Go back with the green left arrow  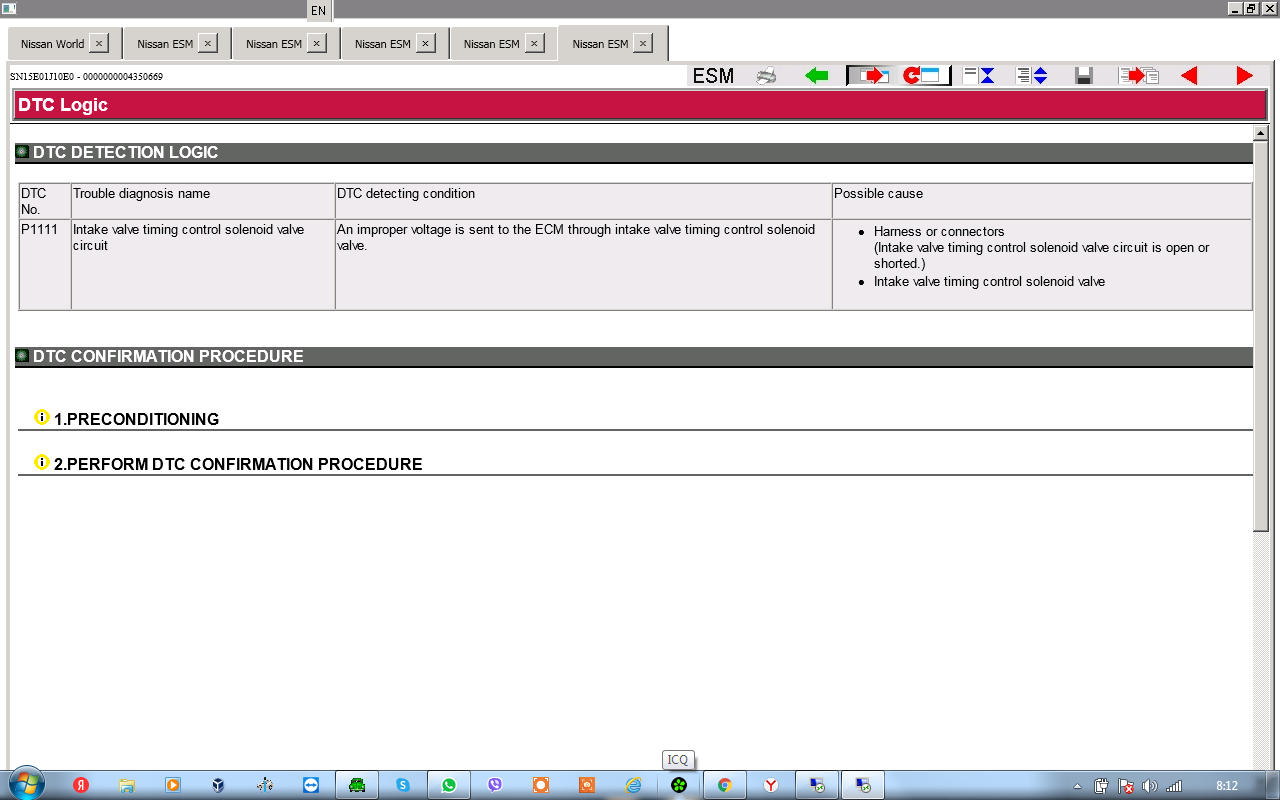[817, 76]
